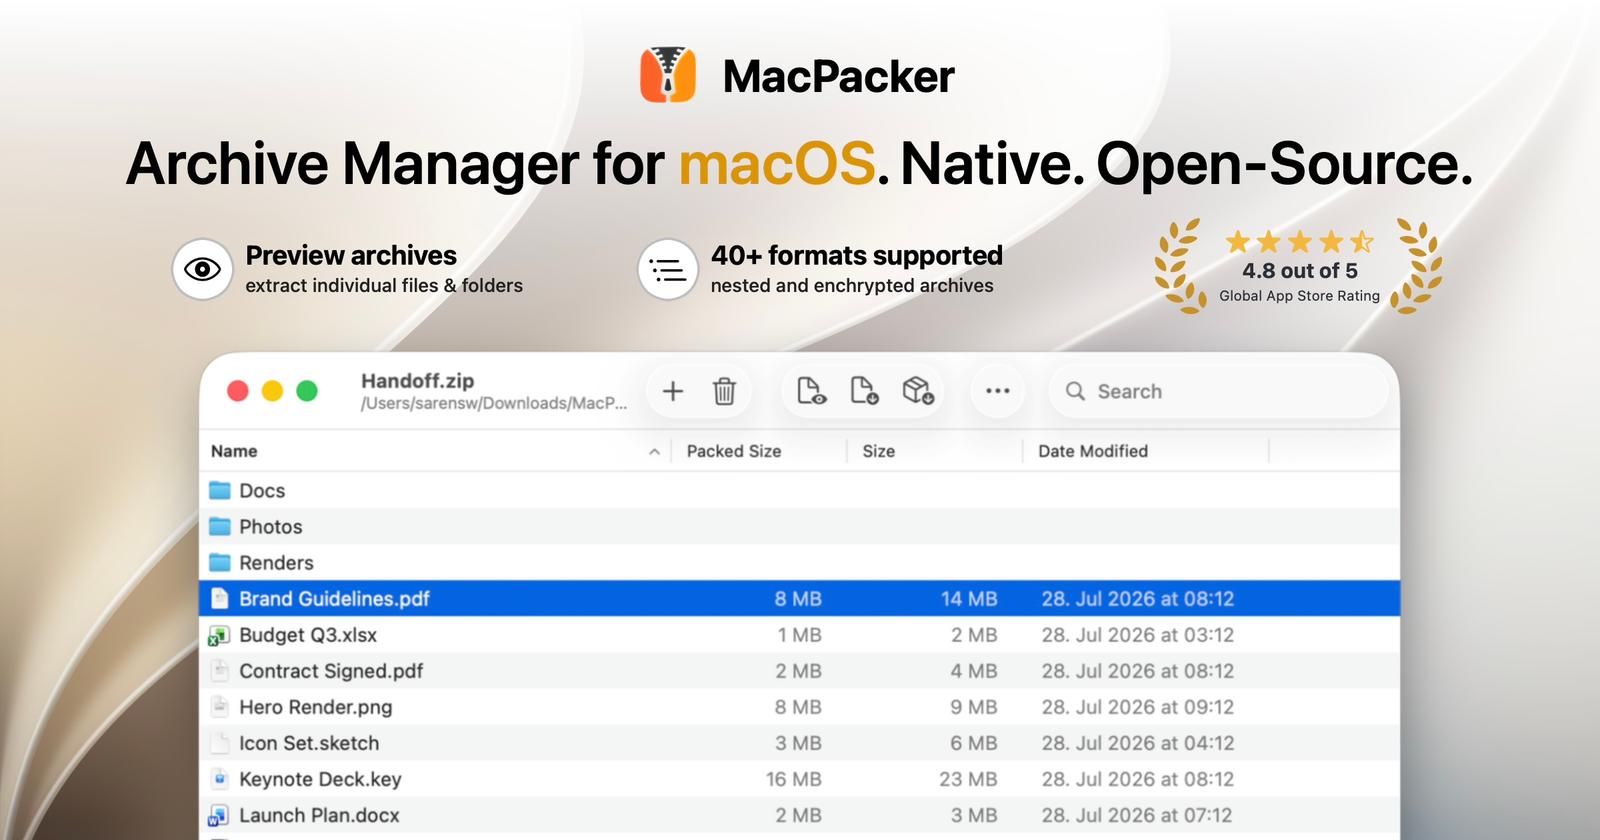Click the preview file icon with eye badge
Viewport: 1600px width, 840px height.
tap(812, 390)
